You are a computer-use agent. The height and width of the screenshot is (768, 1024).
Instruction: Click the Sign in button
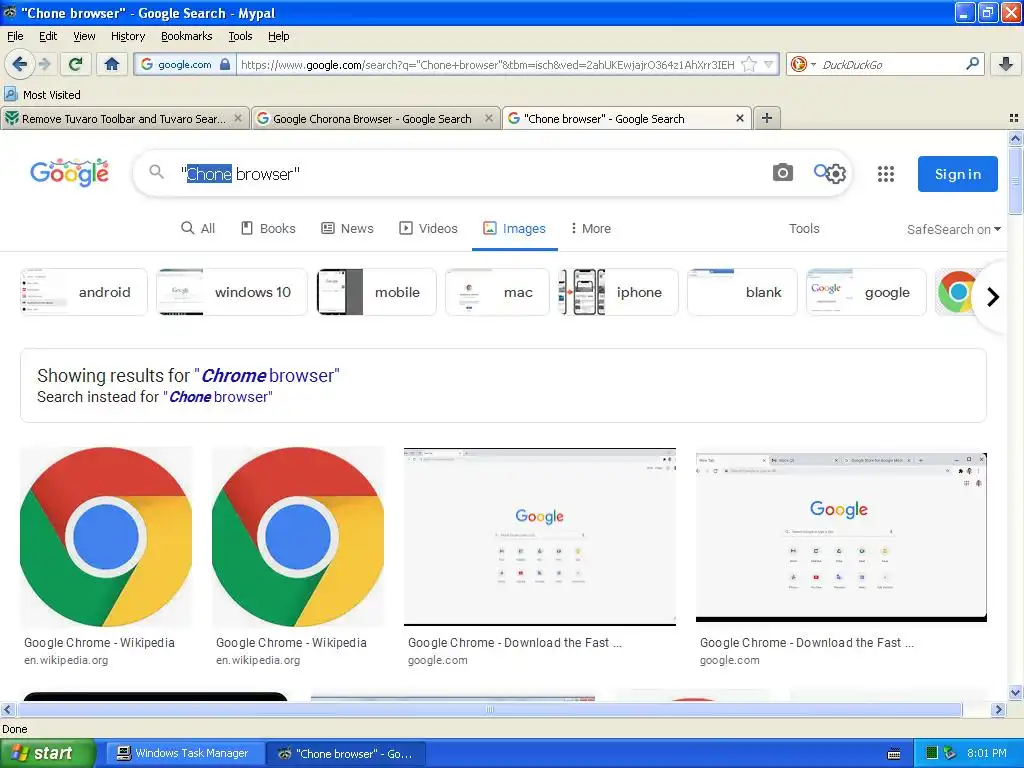(x=957, y=174)
